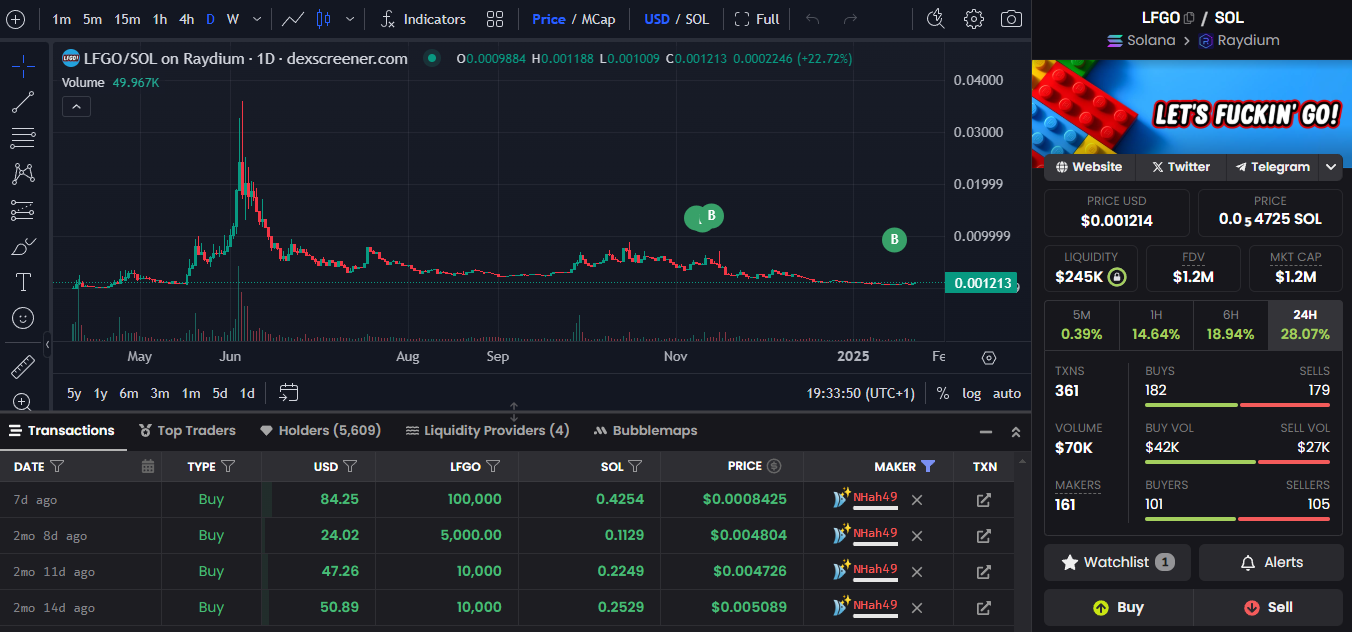Open chart settings gear
Viewport: 1352px width, 632px height.
click(x=973, y=19)
